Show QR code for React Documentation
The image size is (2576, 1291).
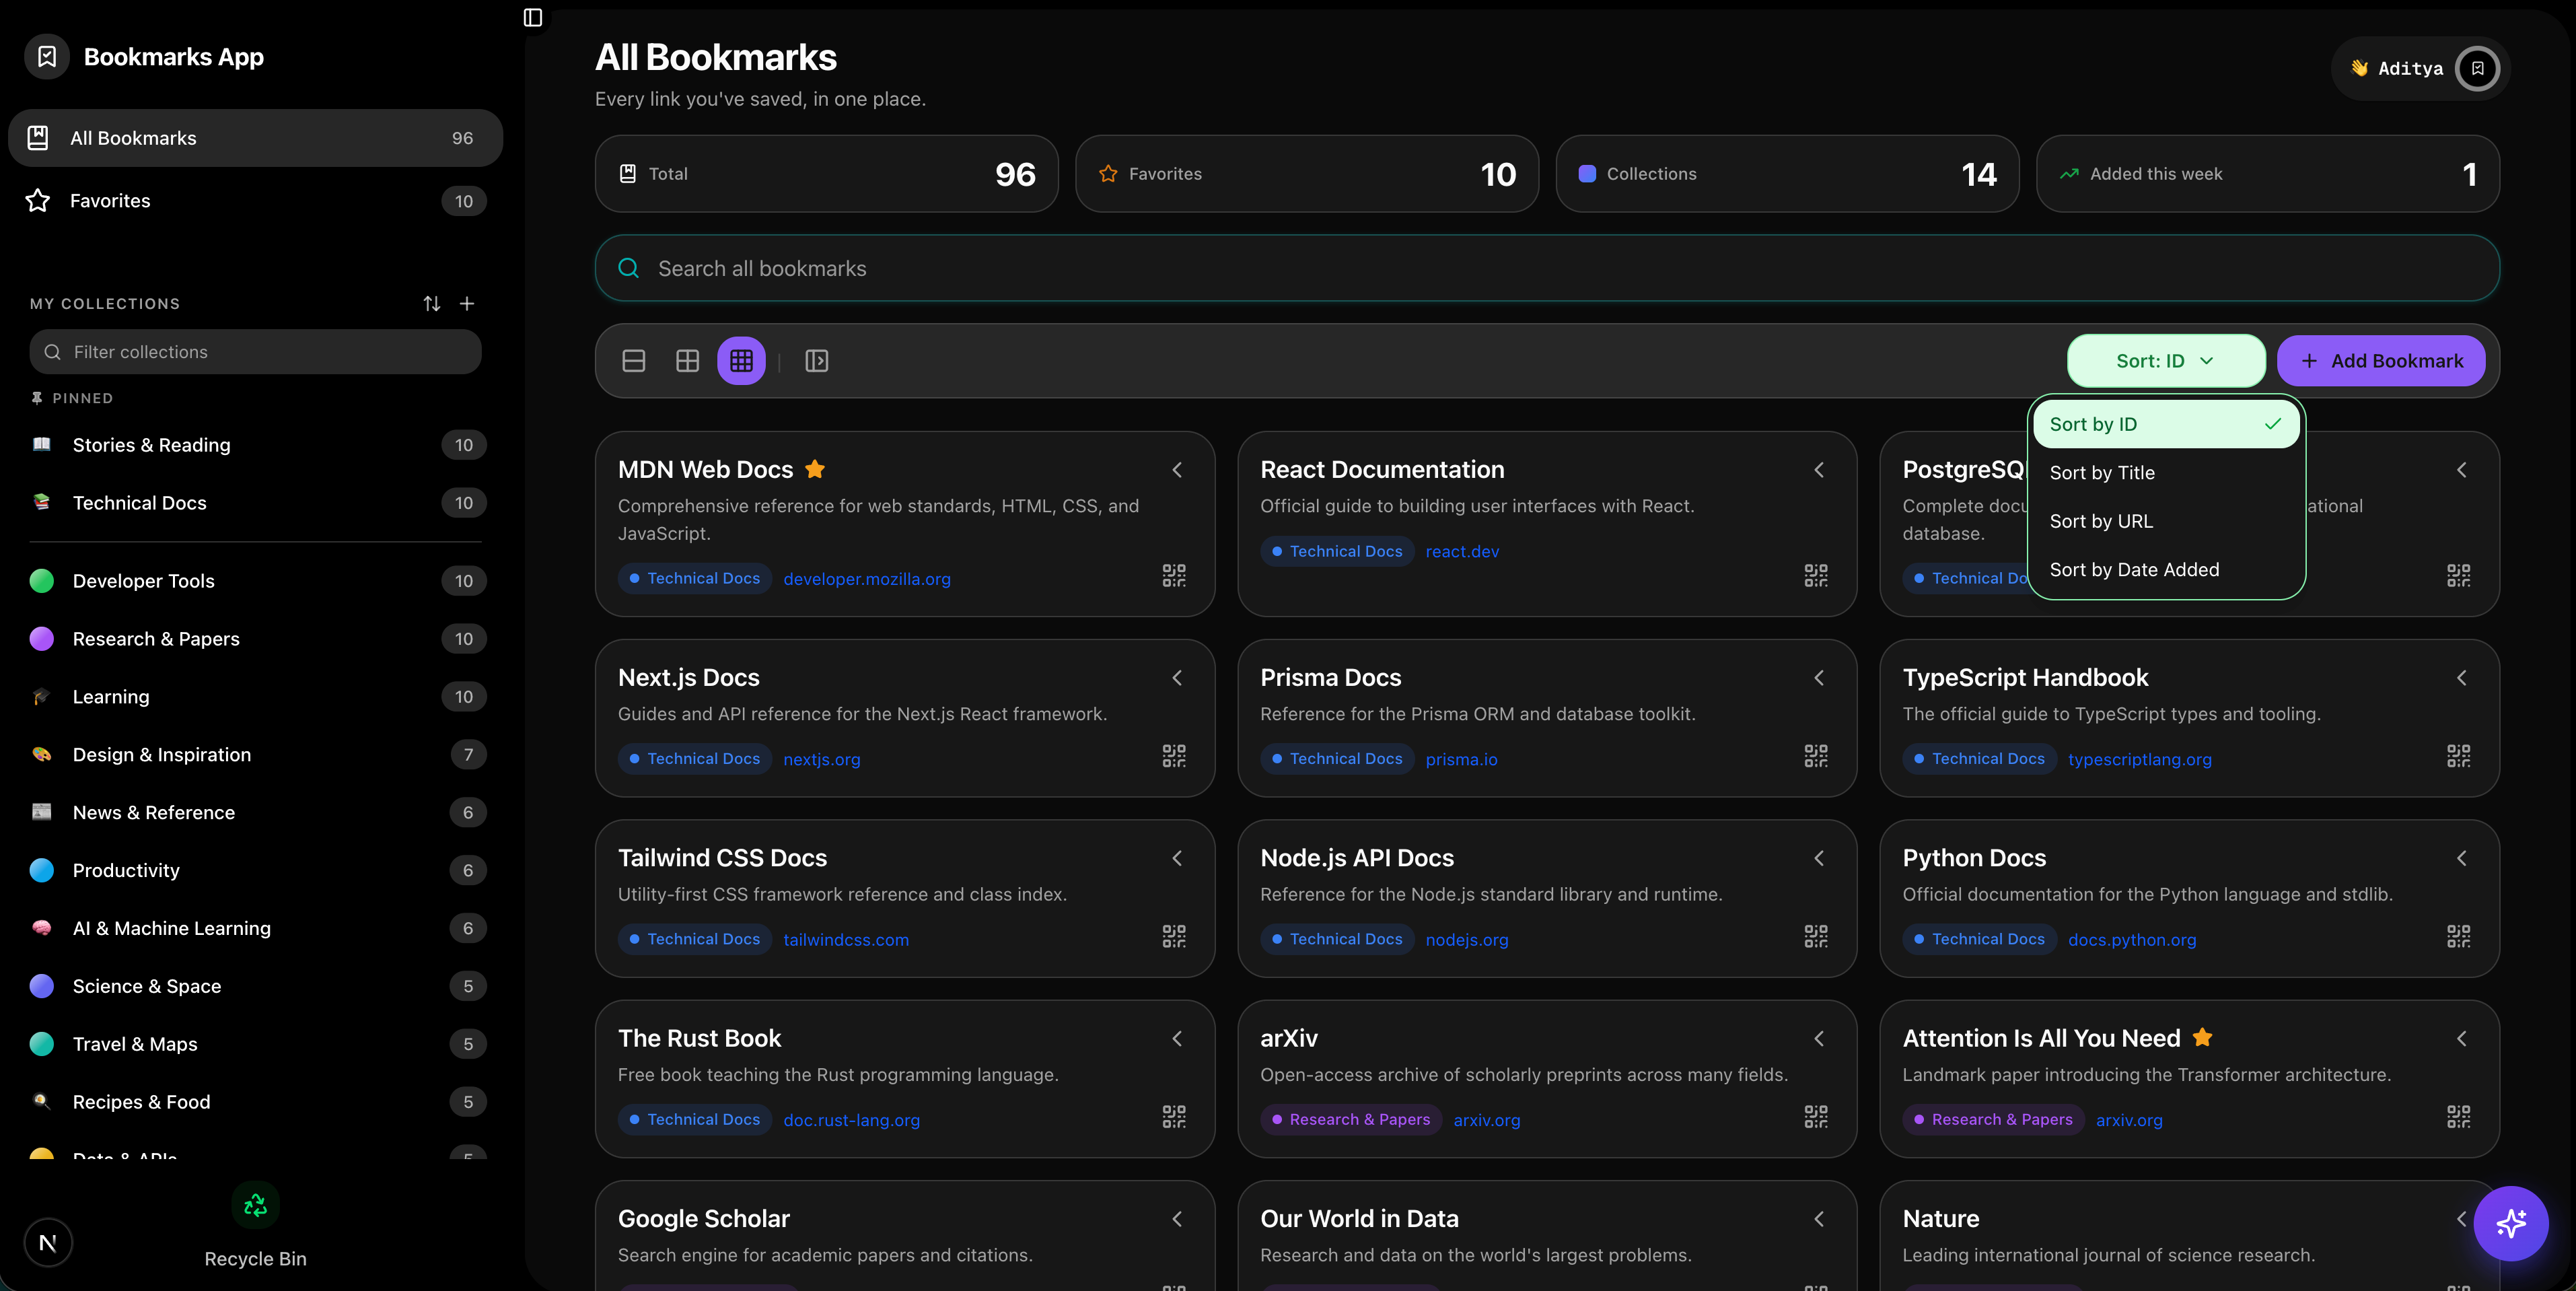1816,575
